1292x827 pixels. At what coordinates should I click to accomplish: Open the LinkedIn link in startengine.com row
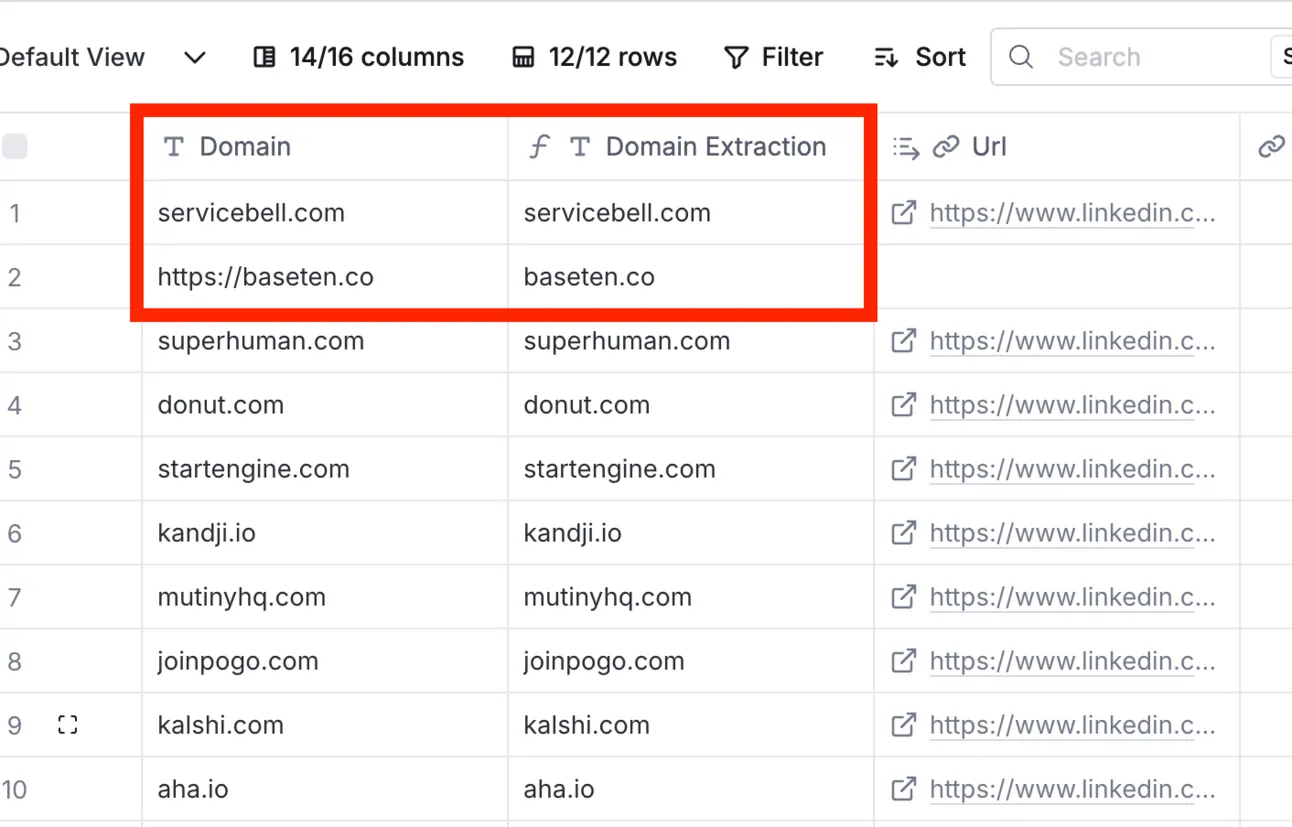coord(1072,469)
